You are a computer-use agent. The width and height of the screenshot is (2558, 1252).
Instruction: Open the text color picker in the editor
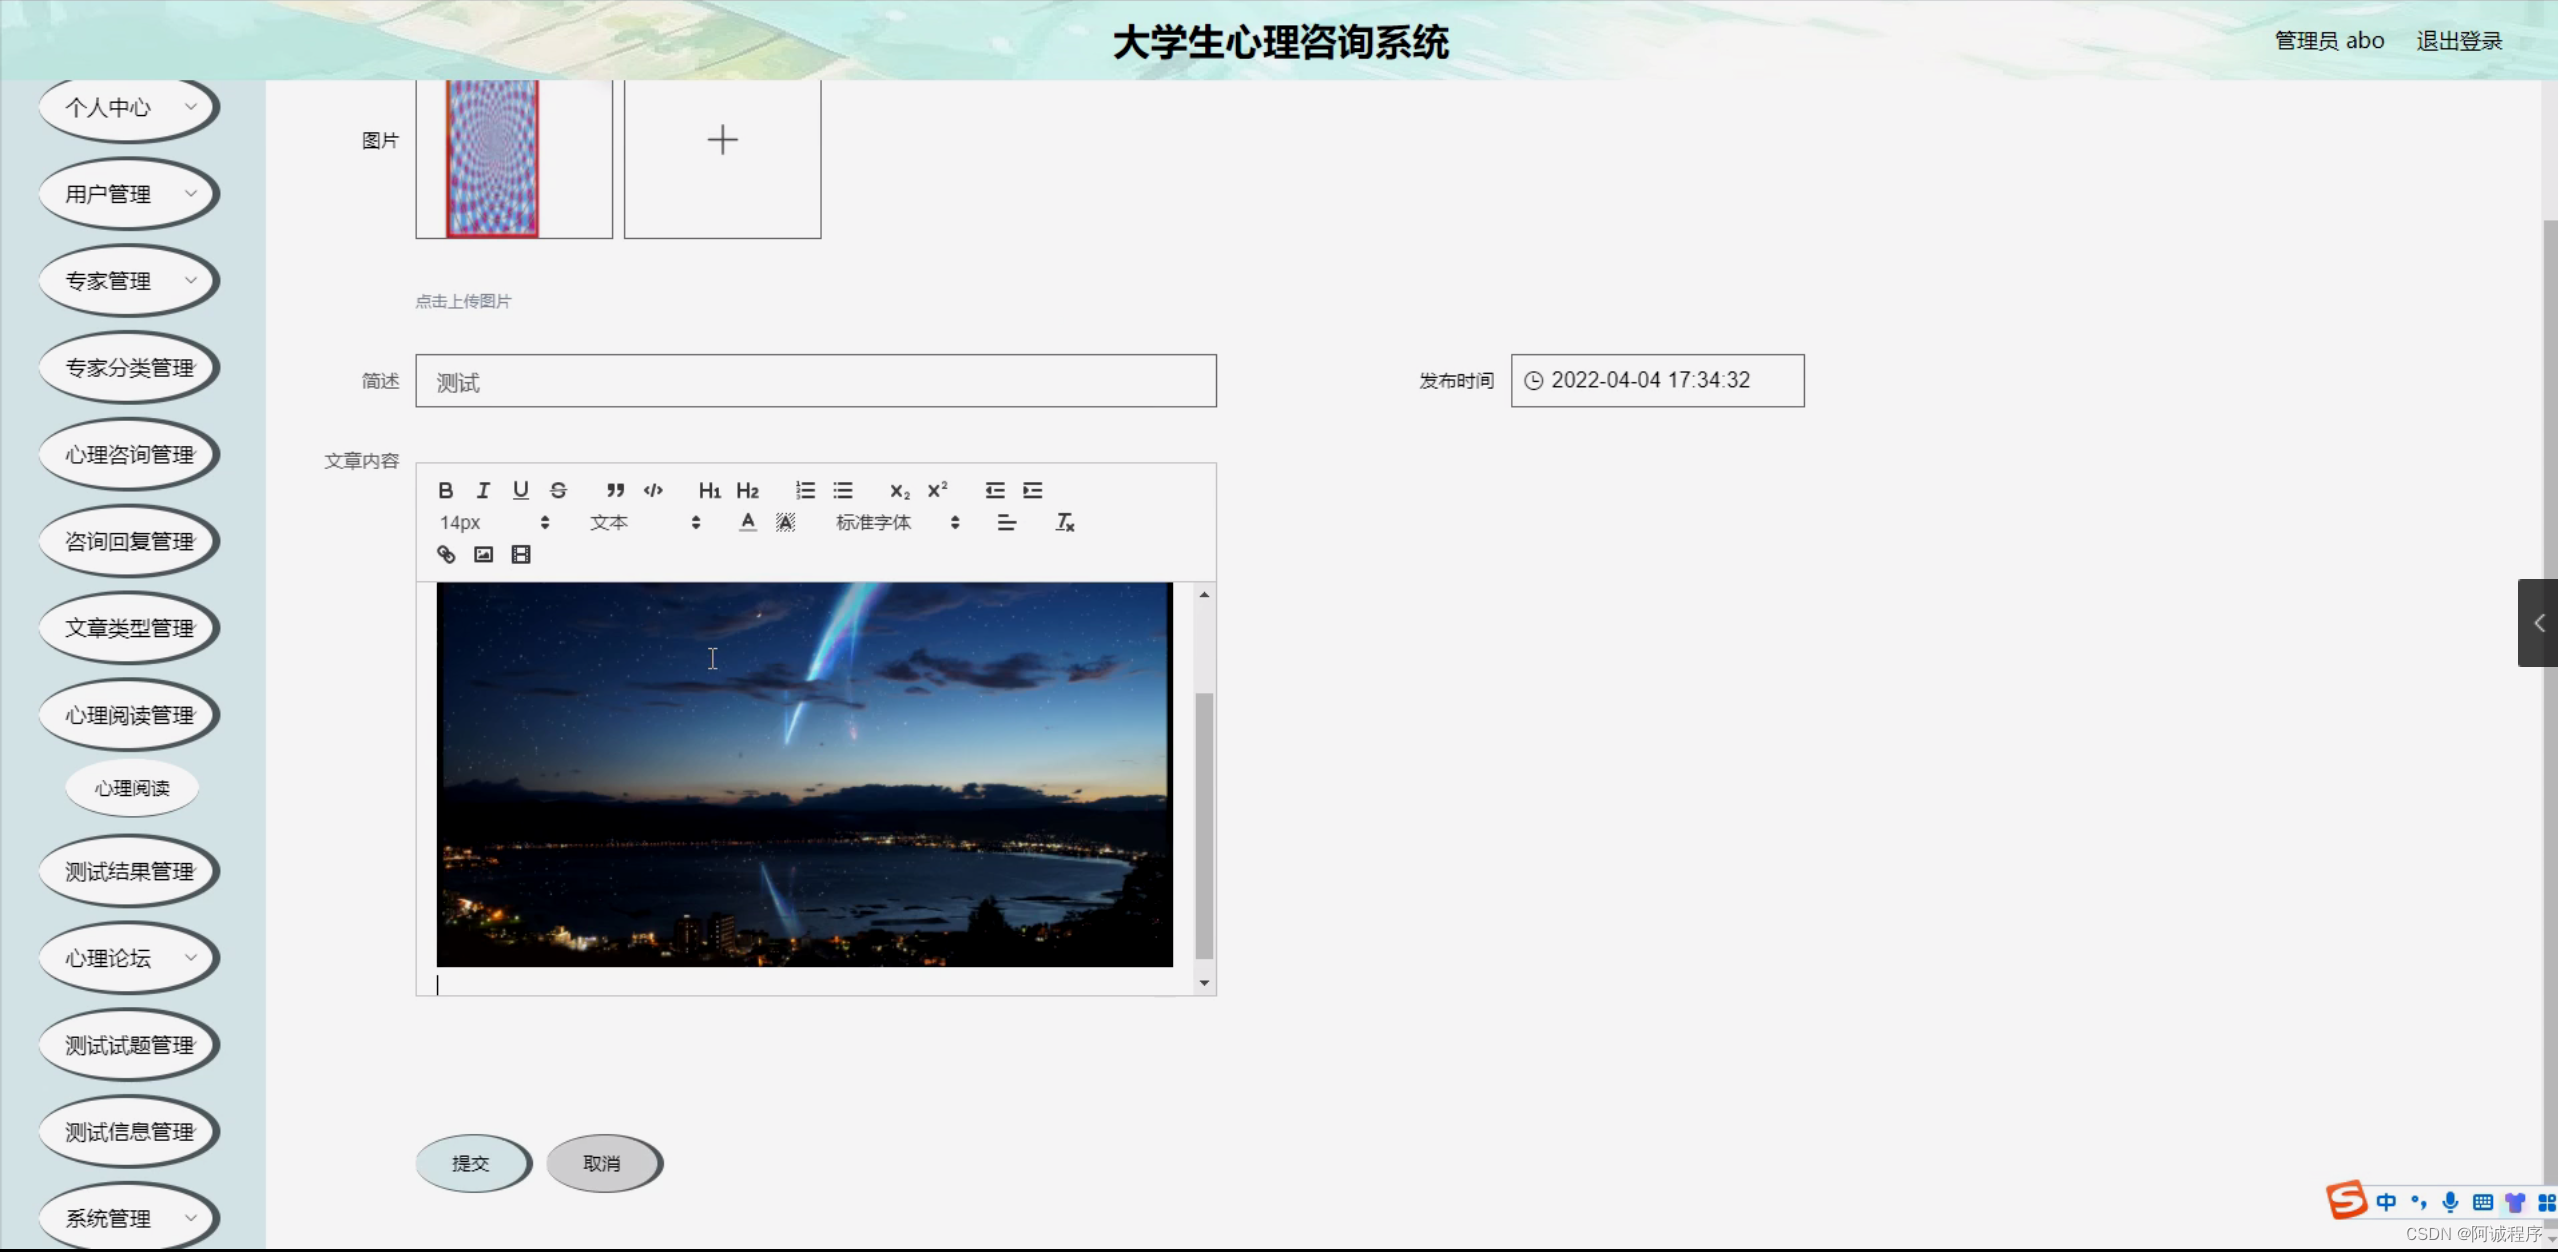coord(747,522)
